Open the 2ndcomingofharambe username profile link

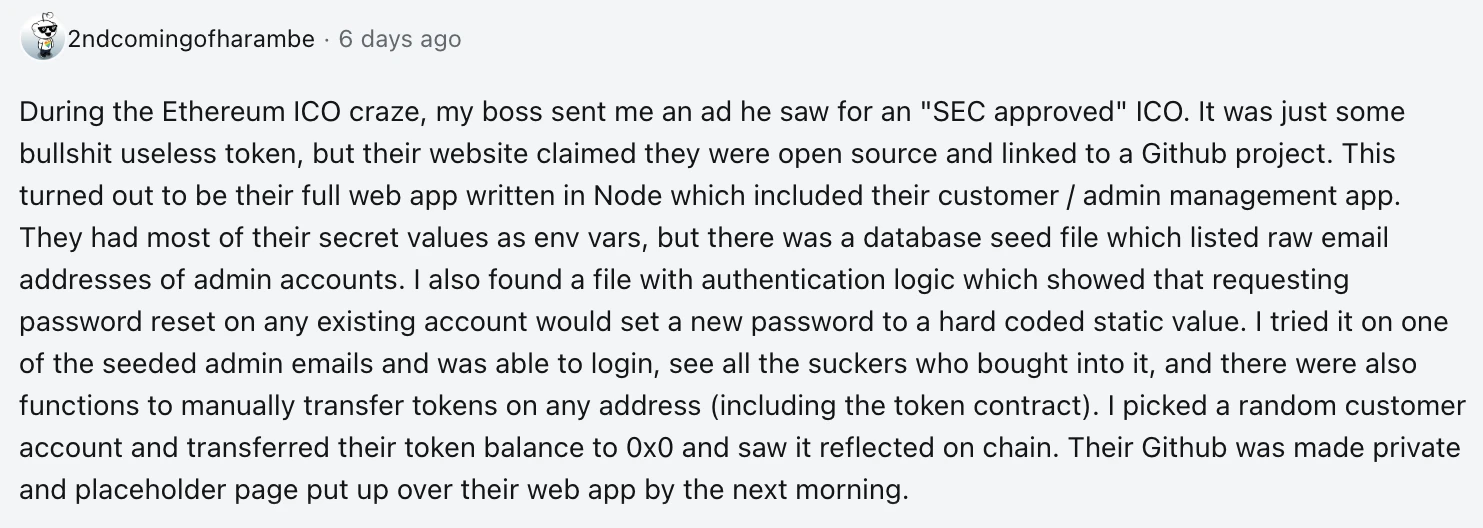190,39
